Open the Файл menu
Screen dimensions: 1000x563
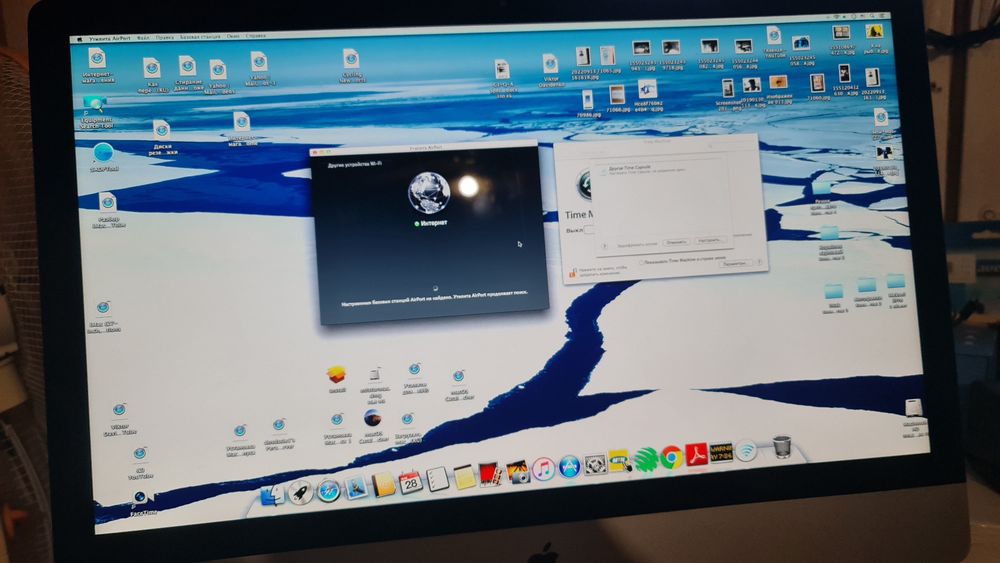pyautogui.click(x=143, y=38)
